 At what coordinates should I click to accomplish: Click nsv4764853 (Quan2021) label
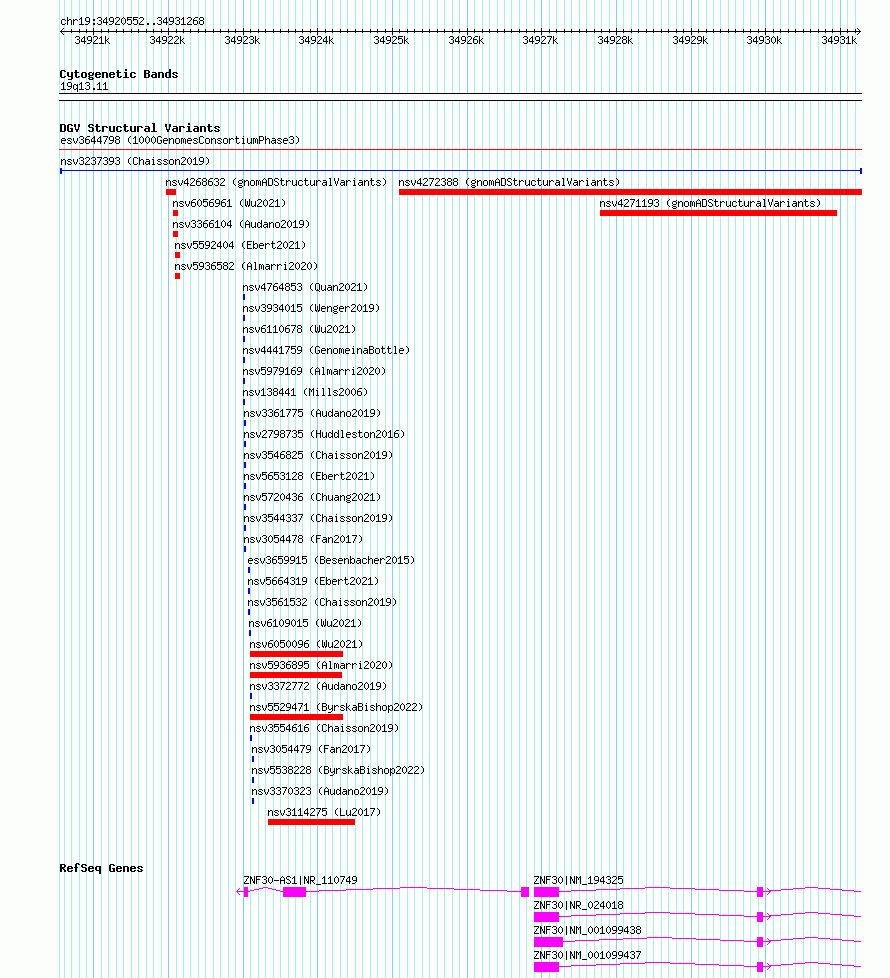305,288
